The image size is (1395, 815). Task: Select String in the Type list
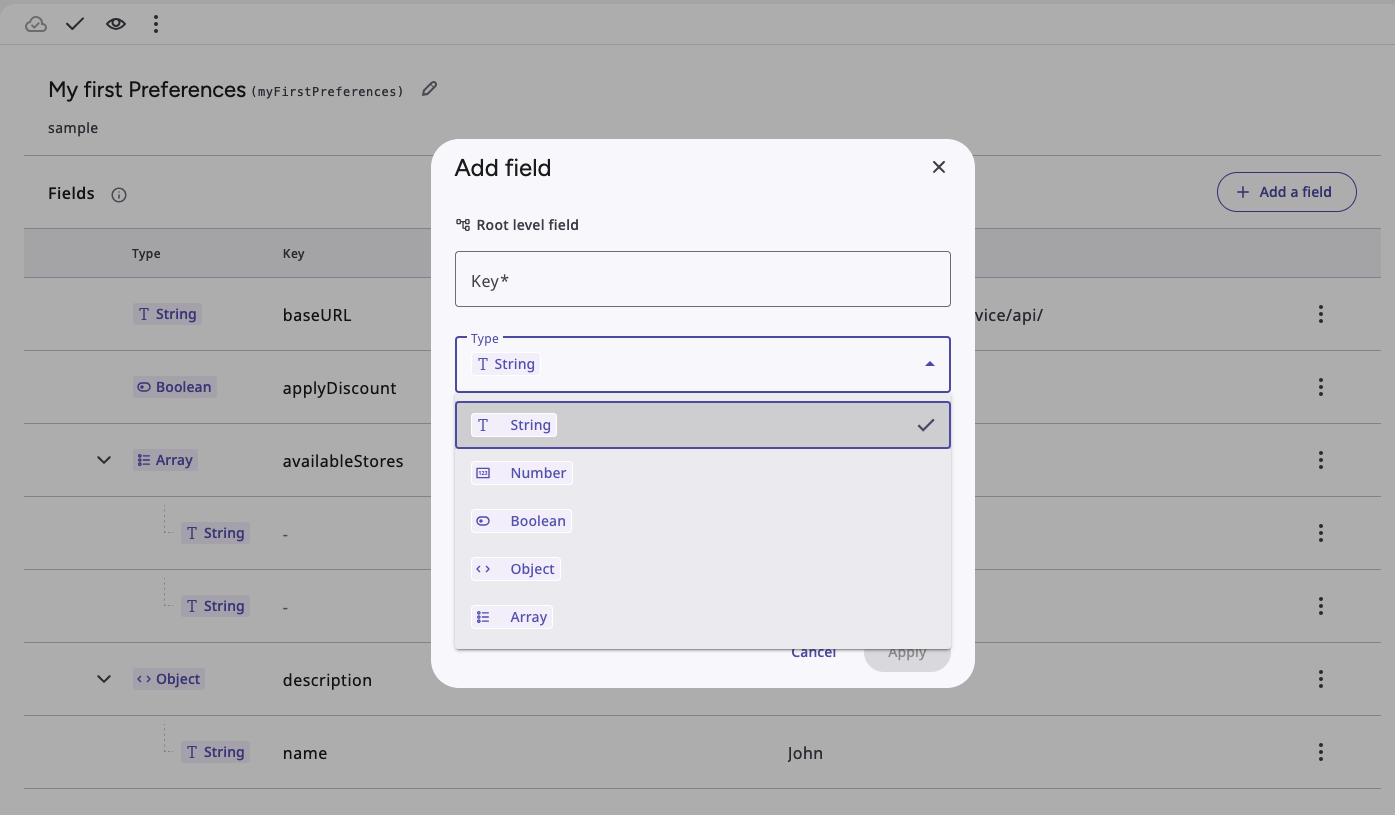[703, 425]
